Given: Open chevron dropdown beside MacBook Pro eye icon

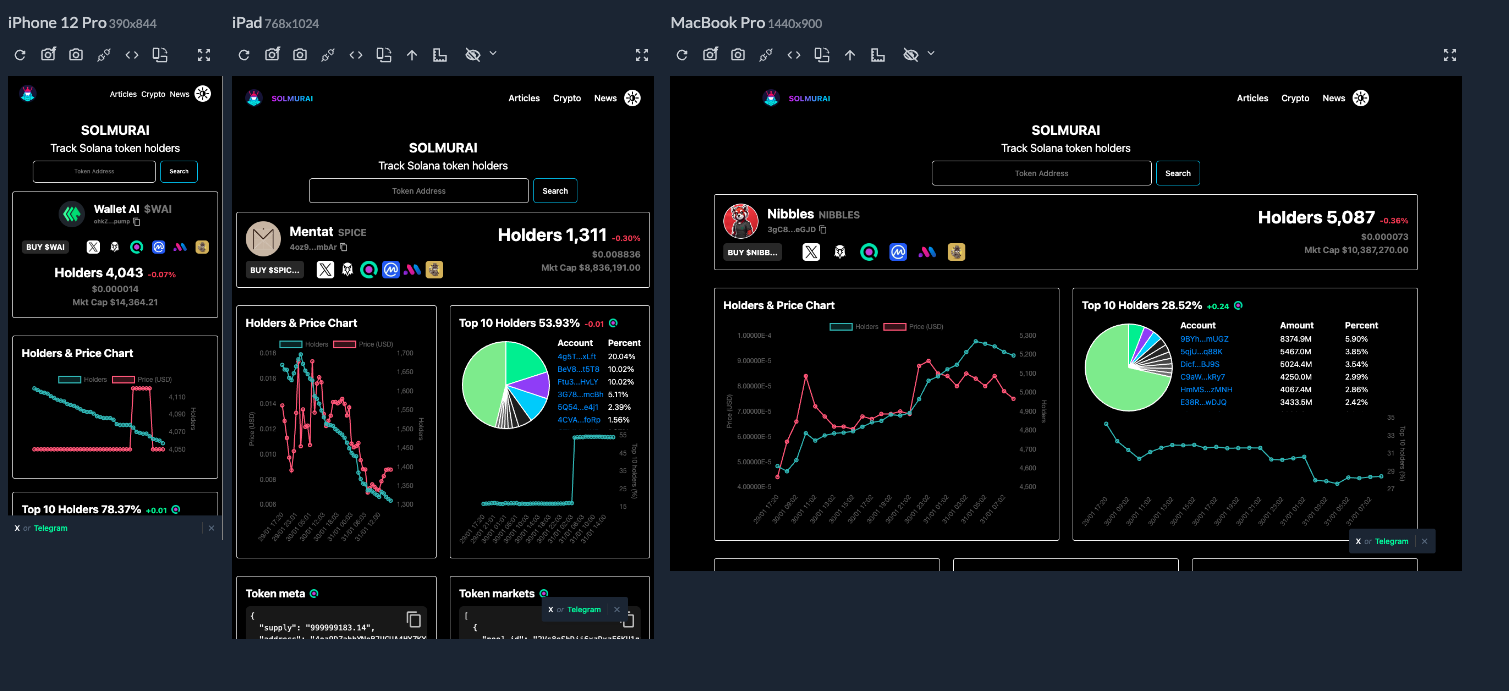Looking at the screenshot, I should [931, 53].
